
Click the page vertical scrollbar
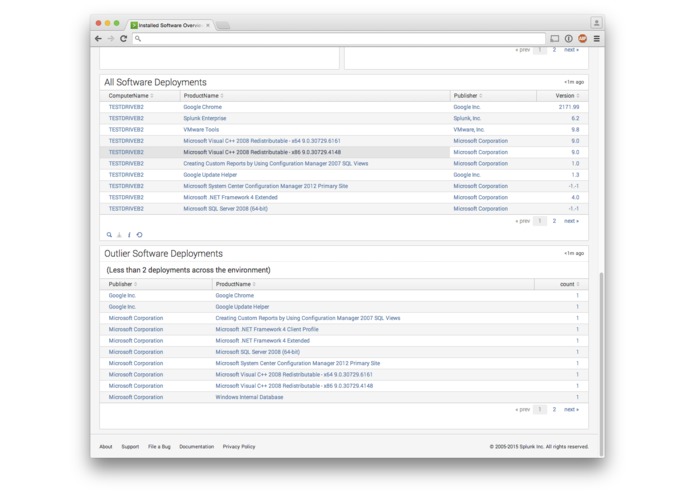[x=601, y=363]
